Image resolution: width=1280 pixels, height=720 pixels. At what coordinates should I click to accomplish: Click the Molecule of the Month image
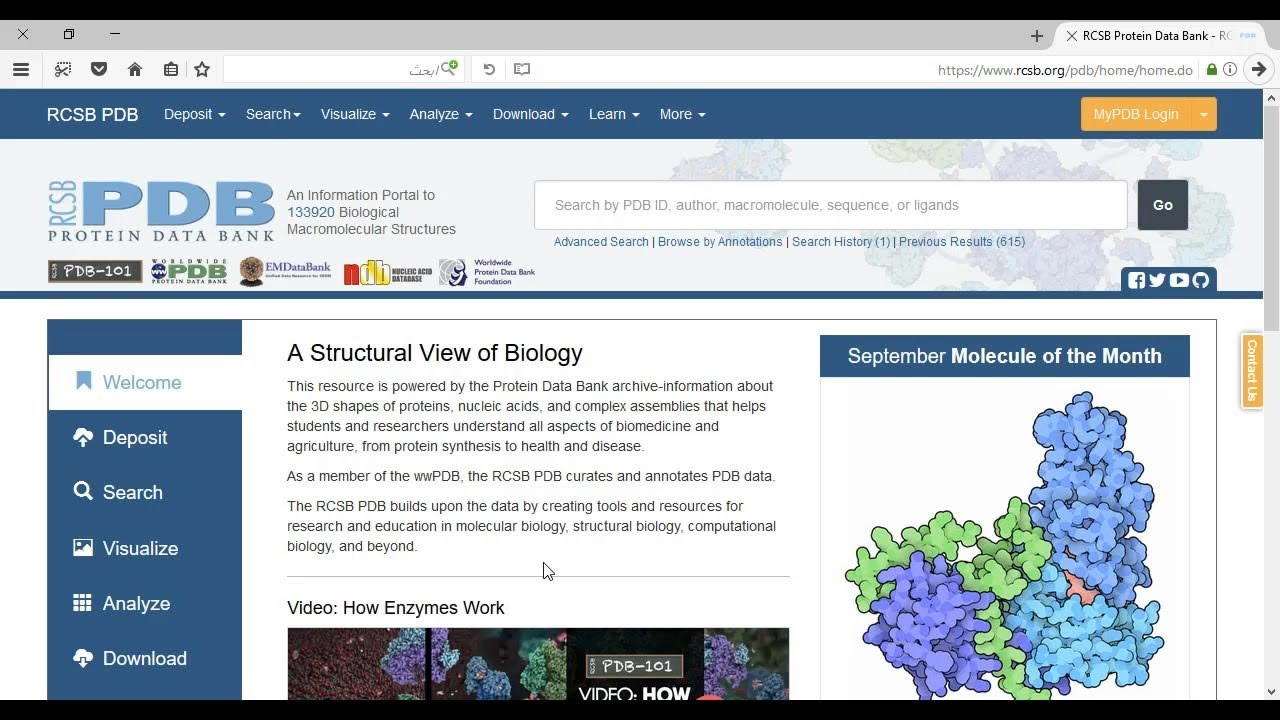[1005, 543]
